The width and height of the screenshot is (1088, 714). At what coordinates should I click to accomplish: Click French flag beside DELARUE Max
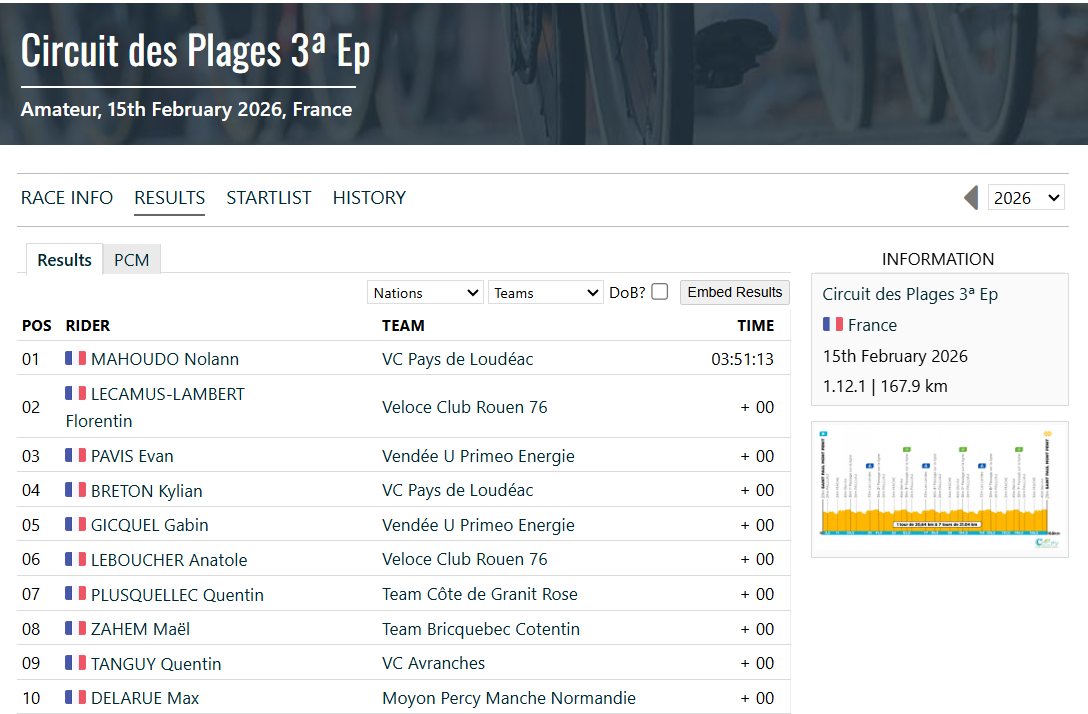click(76, 697)
